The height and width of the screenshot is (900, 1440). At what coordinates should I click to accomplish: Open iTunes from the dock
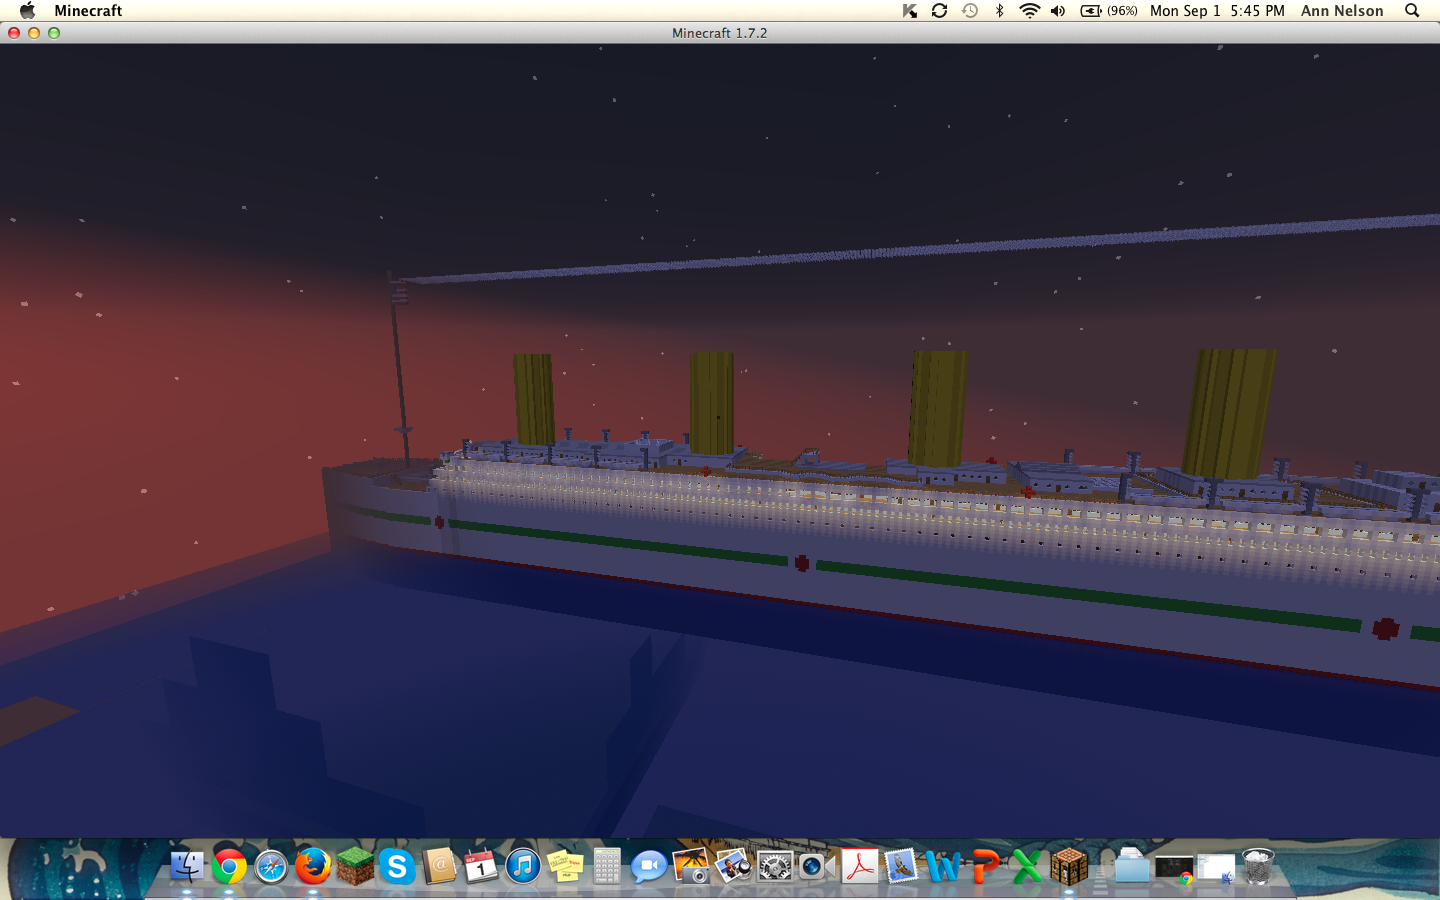[523, 866]
